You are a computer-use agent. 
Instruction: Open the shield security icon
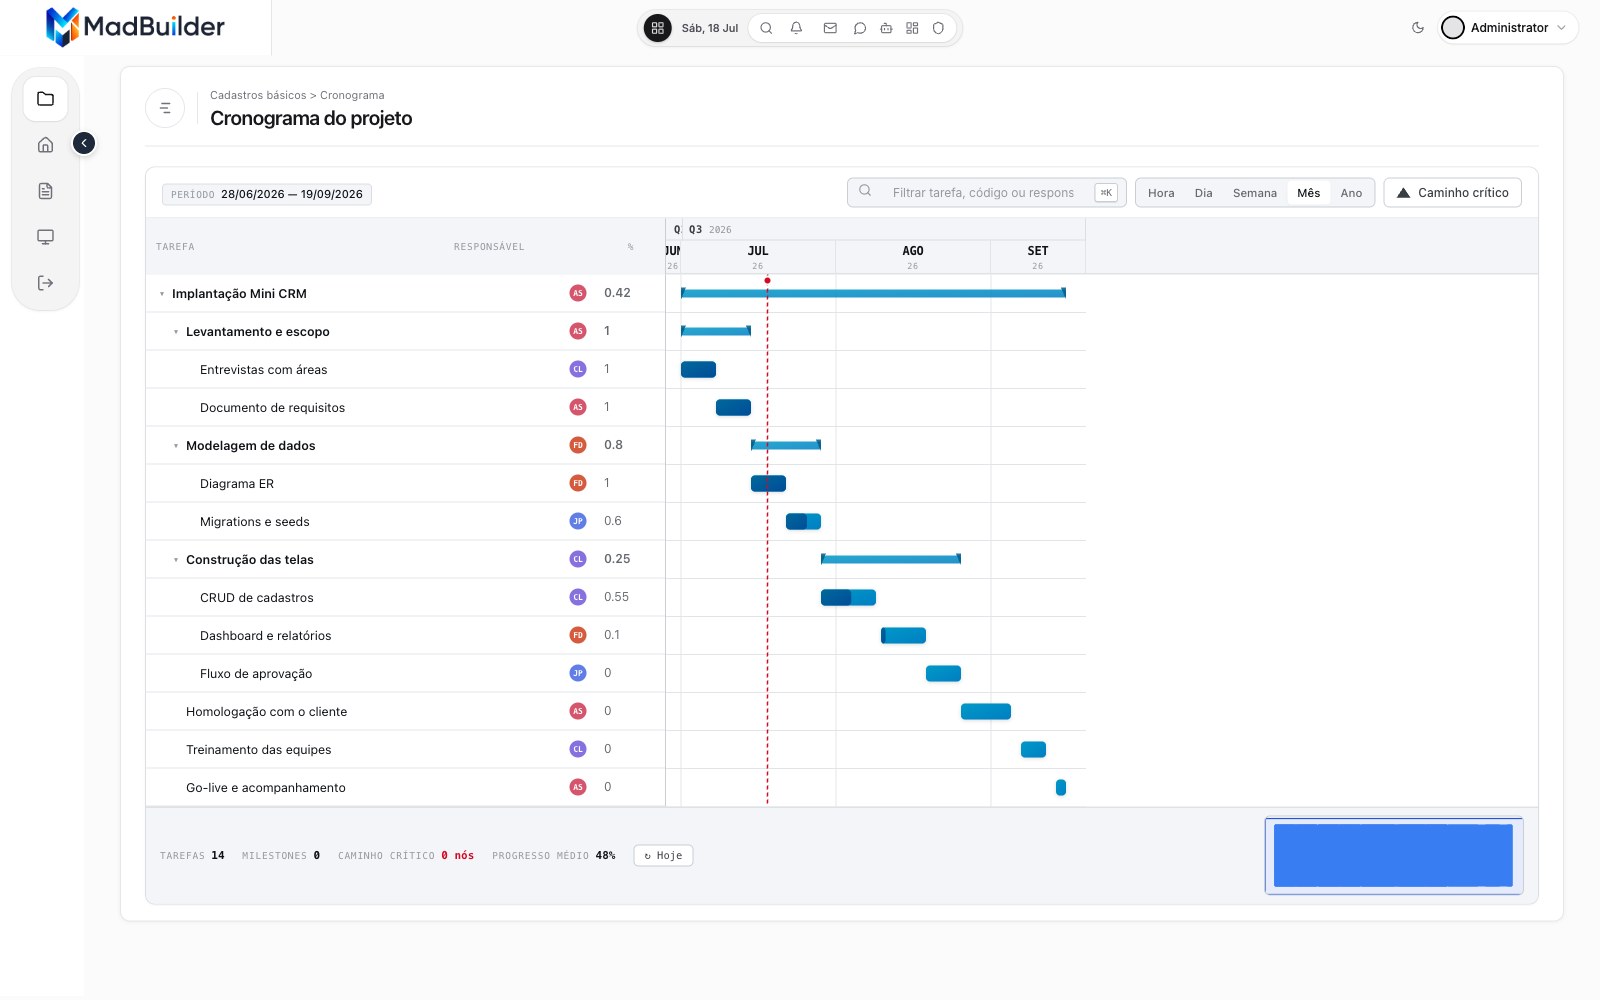point(938,28)
